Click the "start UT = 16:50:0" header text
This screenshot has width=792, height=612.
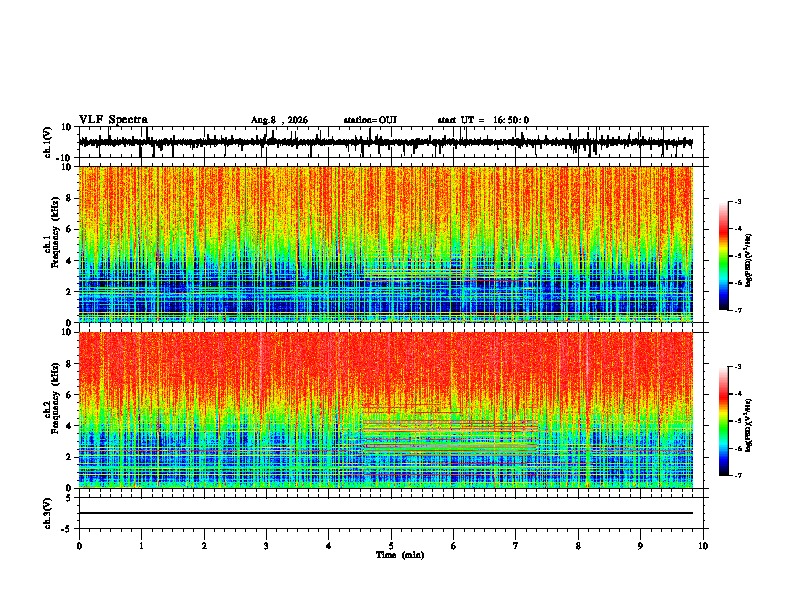coord(483,120)
